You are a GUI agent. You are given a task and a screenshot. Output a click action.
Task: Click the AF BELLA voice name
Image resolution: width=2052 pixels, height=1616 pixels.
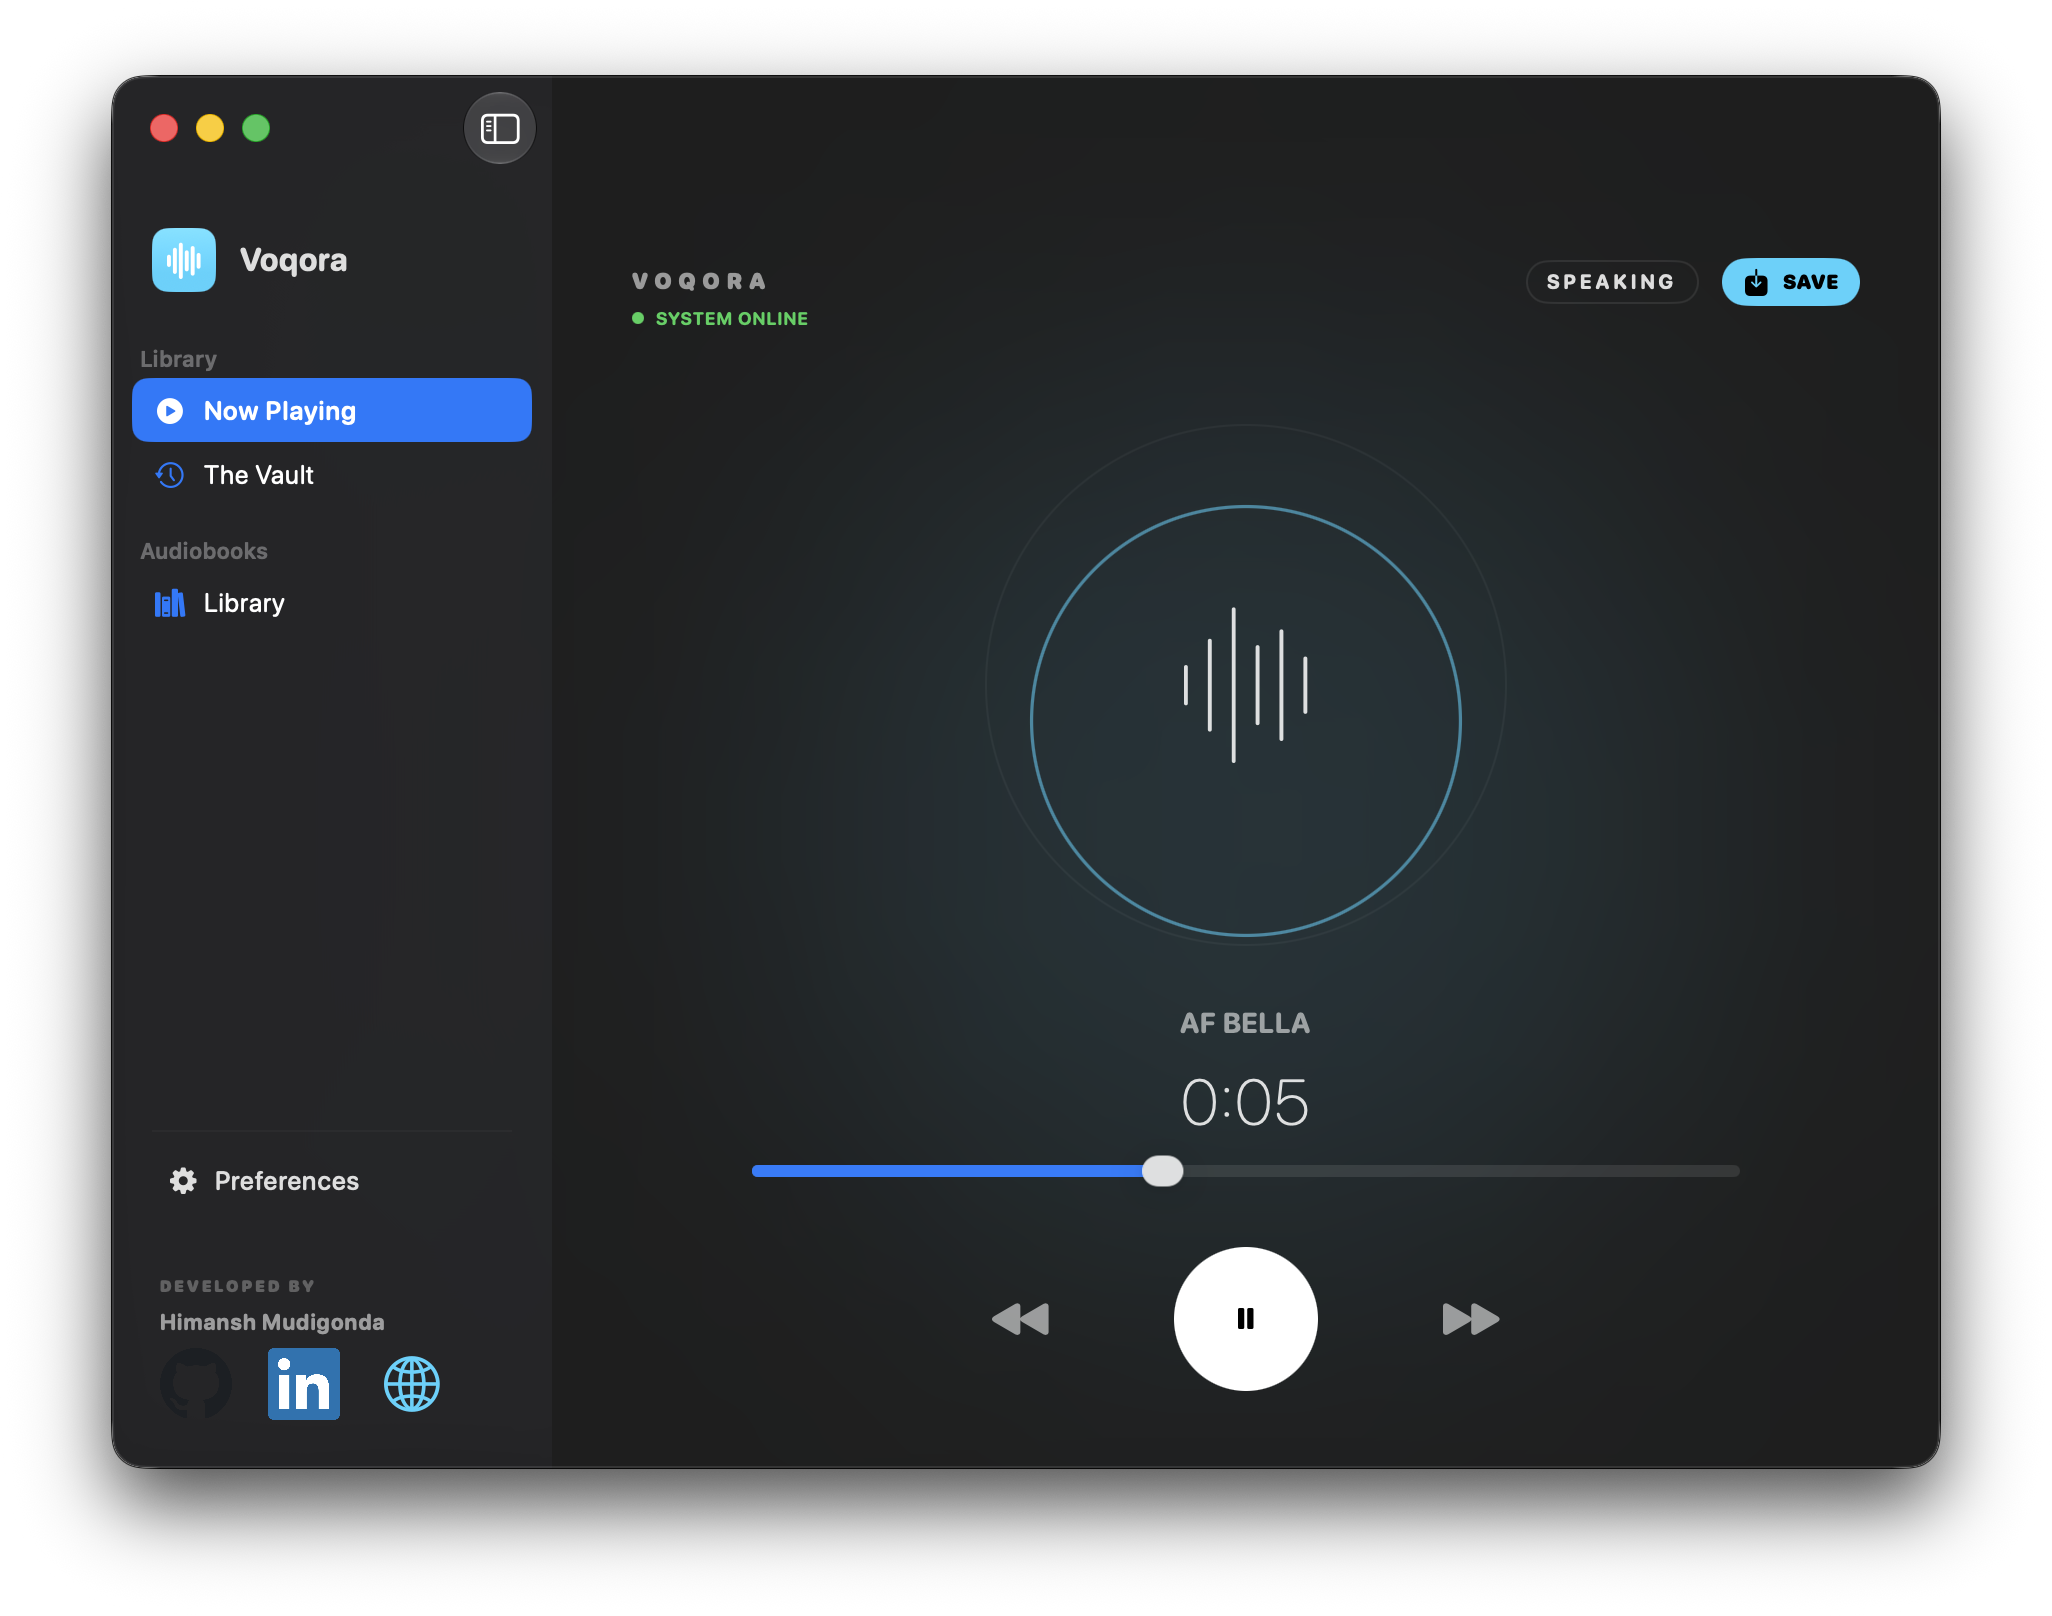pyautogui.click(x=1245, y=1023)
